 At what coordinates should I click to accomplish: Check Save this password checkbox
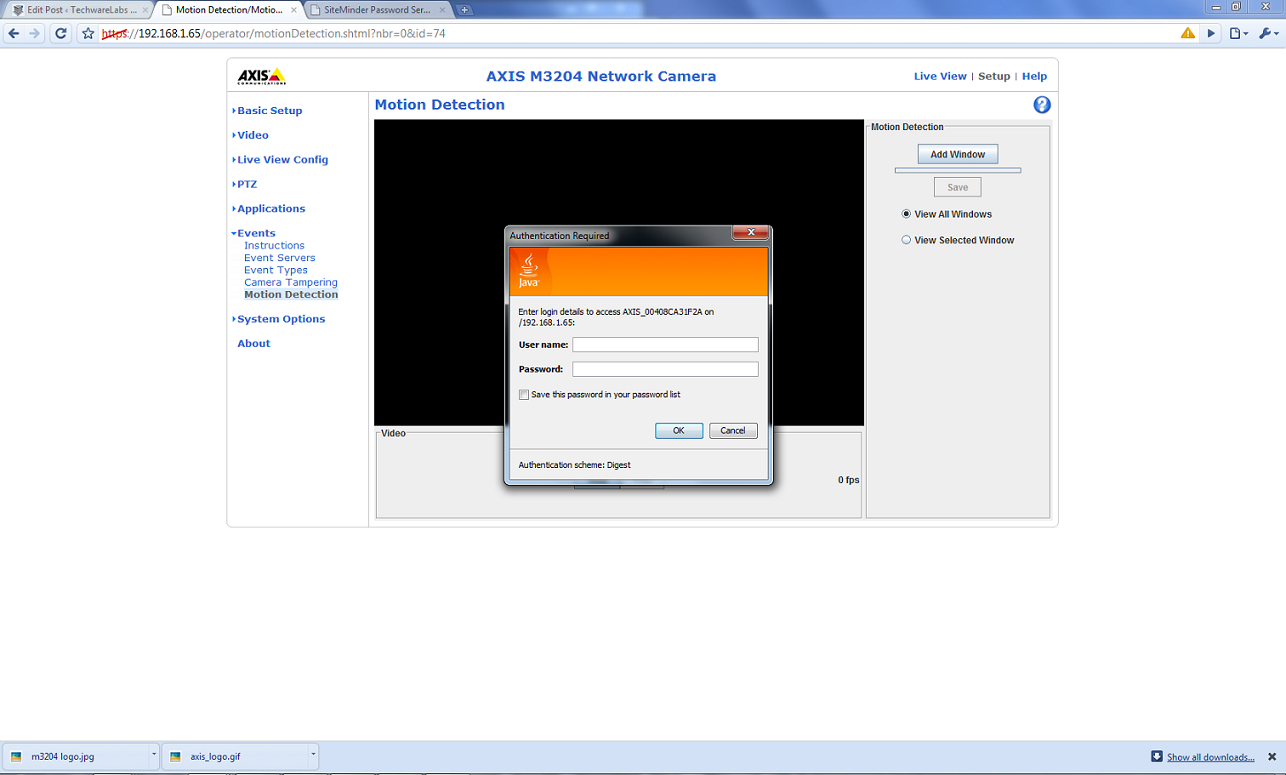click(x=524, y=395)
